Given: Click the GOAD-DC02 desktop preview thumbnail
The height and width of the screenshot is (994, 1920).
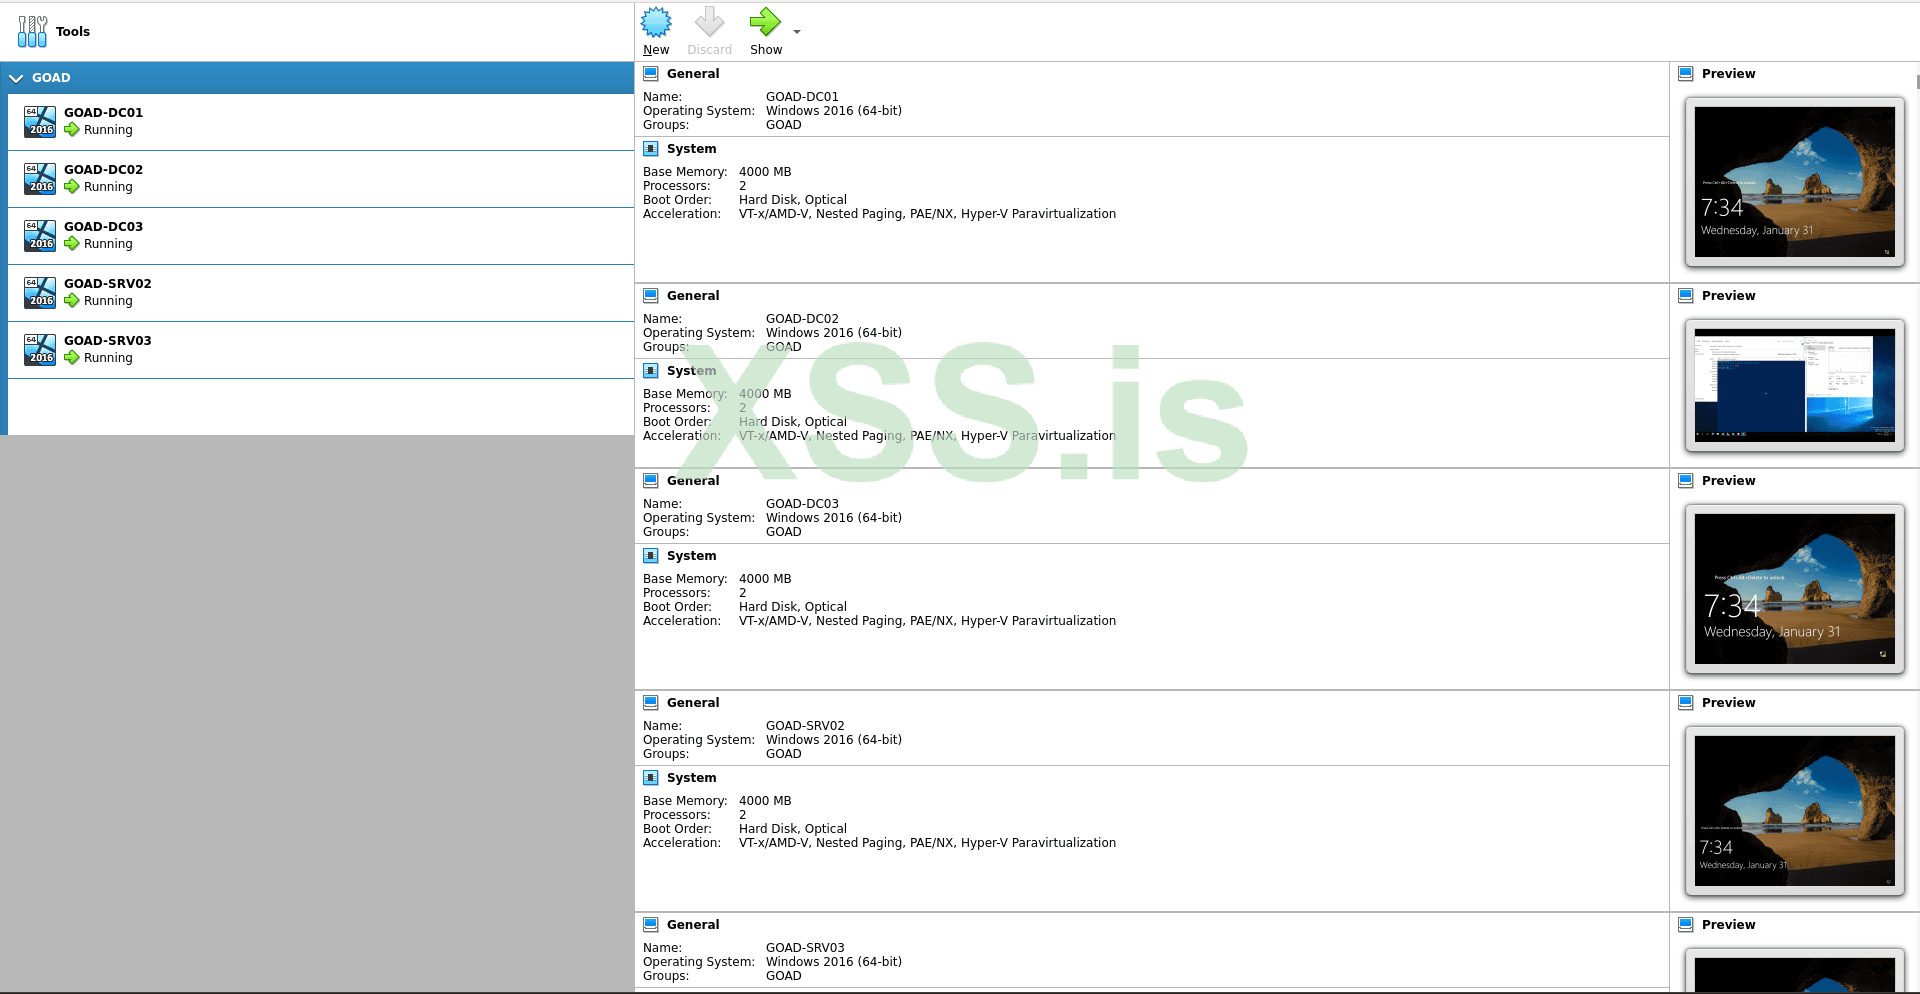Looking at the screenshot, I should click(1795, 386).
